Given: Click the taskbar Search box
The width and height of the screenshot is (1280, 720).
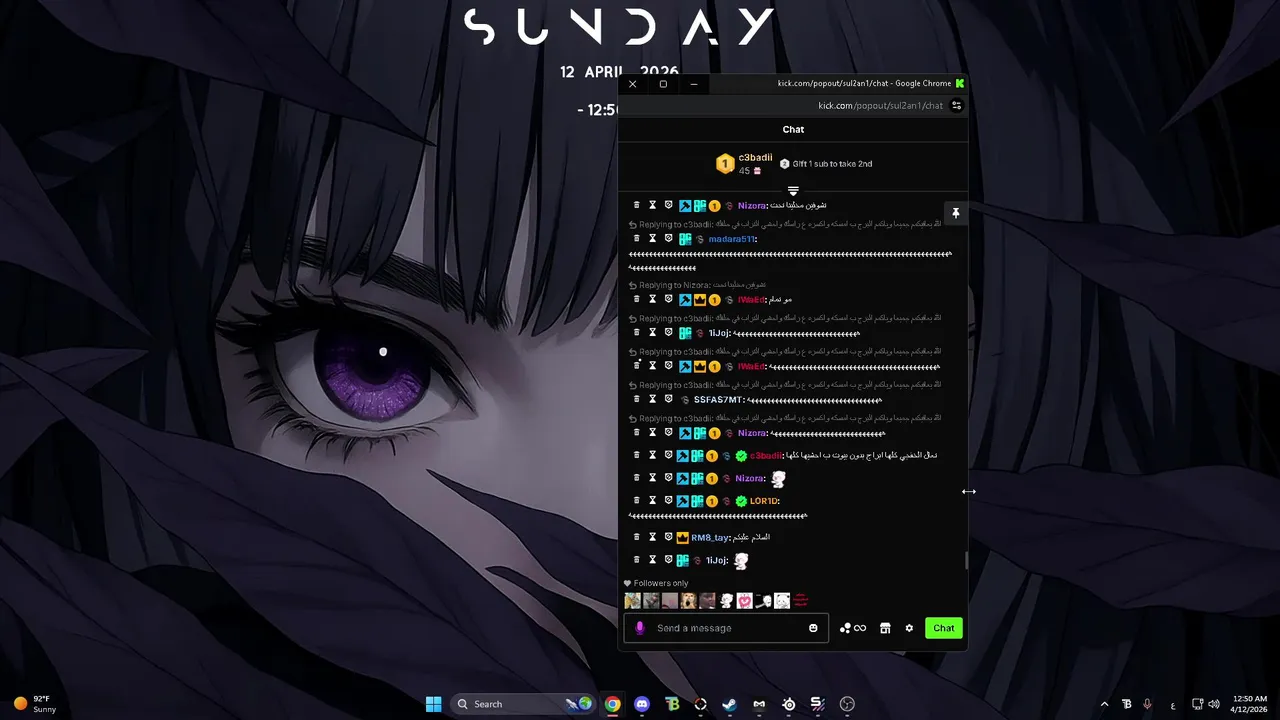Looking at the screenshot, I should tap(523, 704).
